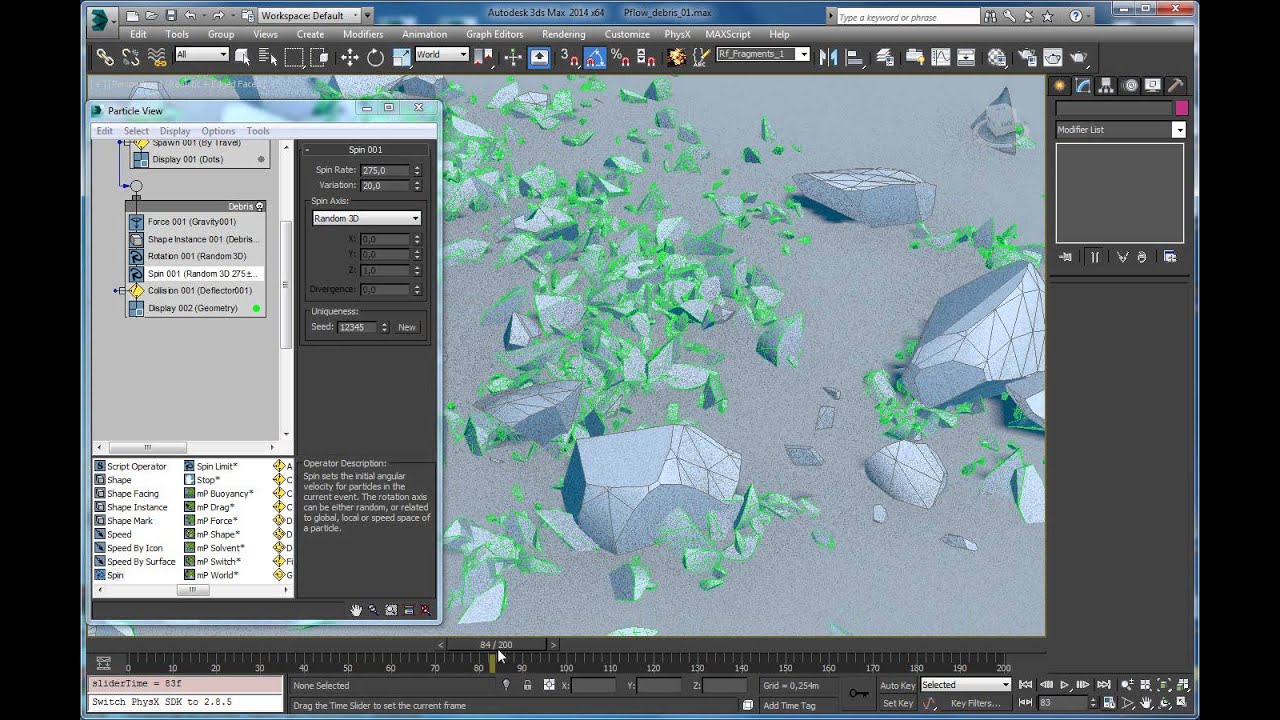
Task: Click the Unlink Selection tool
Action: click(131, 57)
